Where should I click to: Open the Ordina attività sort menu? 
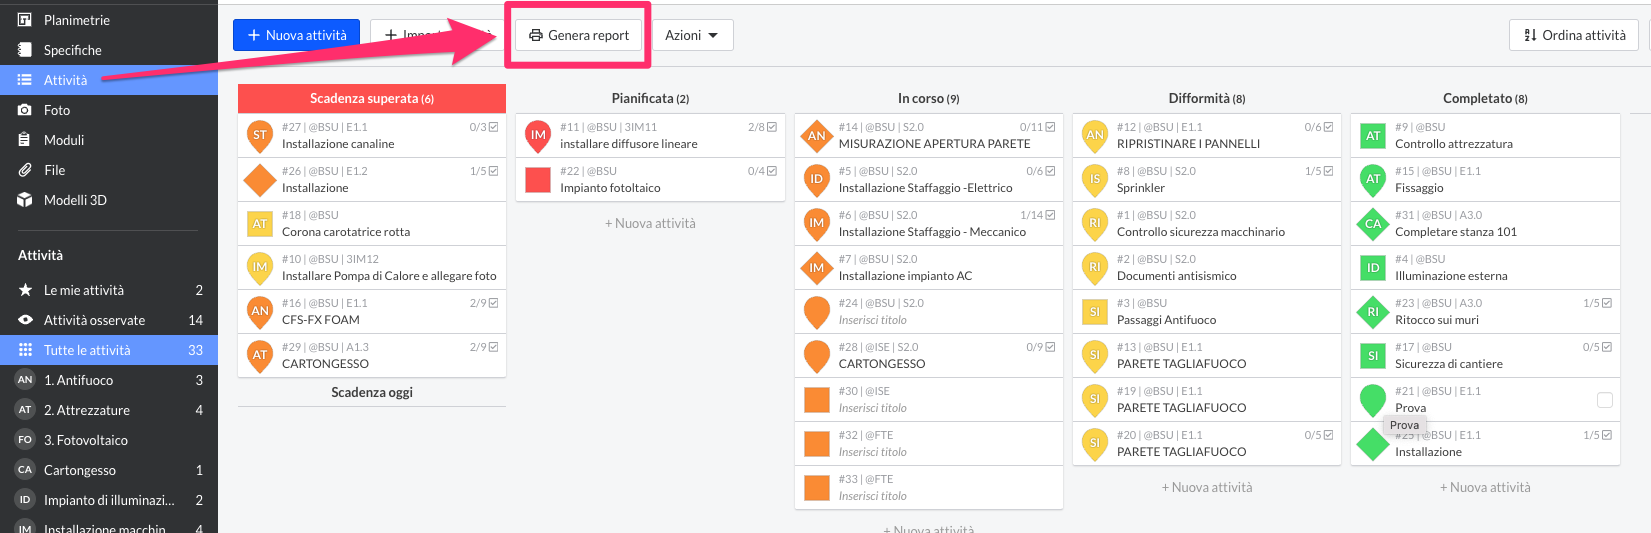pos(1574,35)
